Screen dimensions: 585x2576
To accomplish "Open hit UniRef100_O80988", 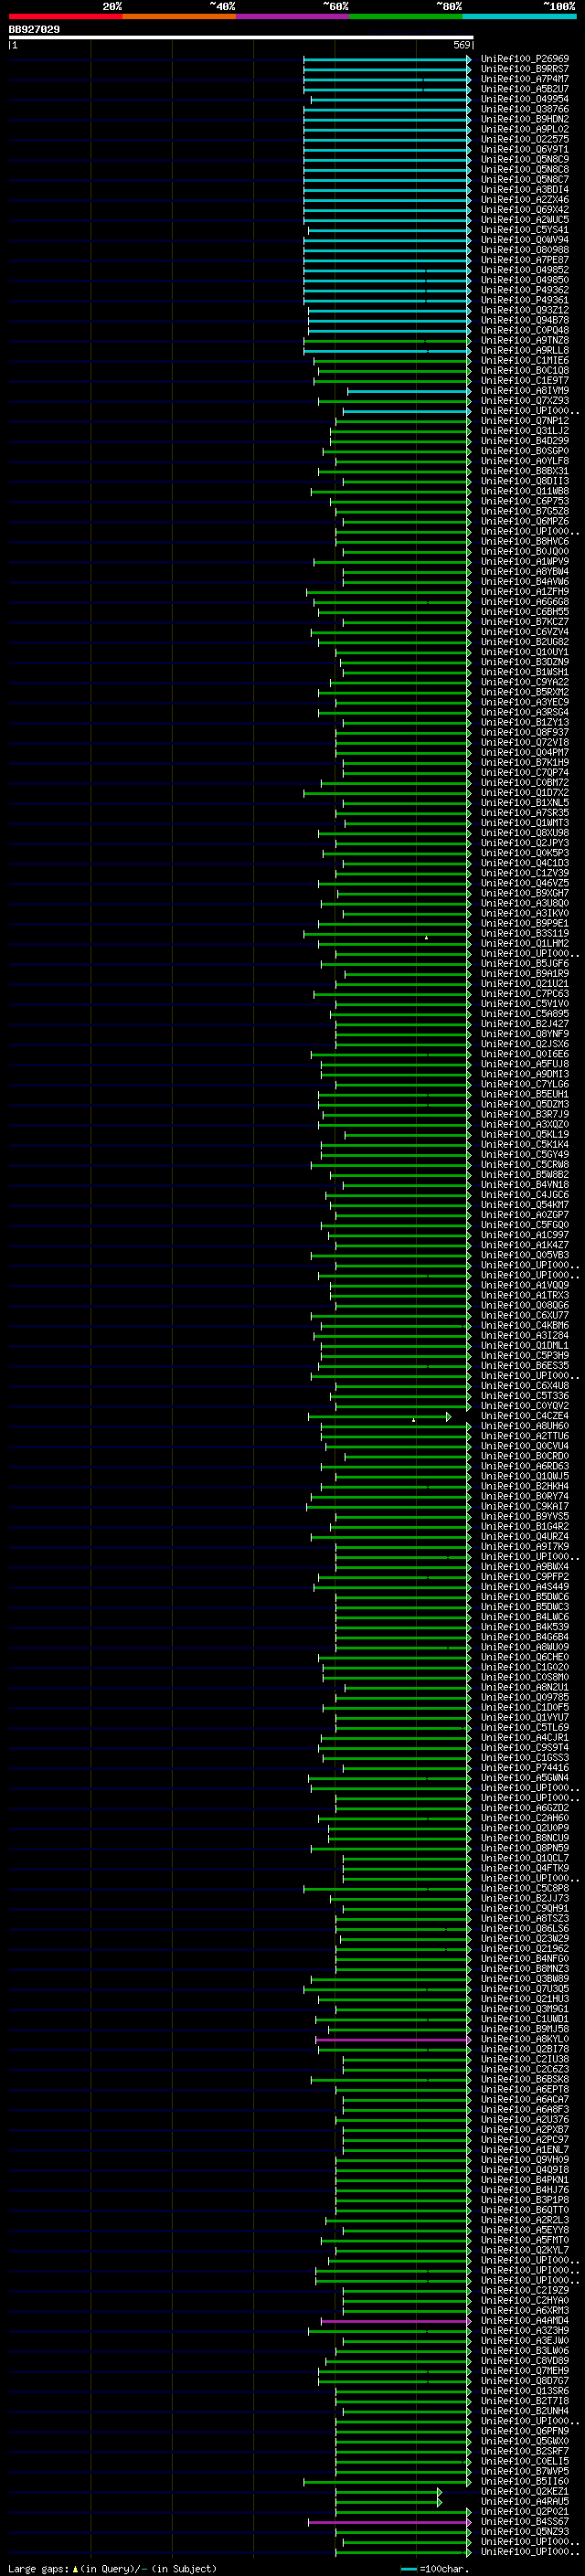I will click(525, 250).
